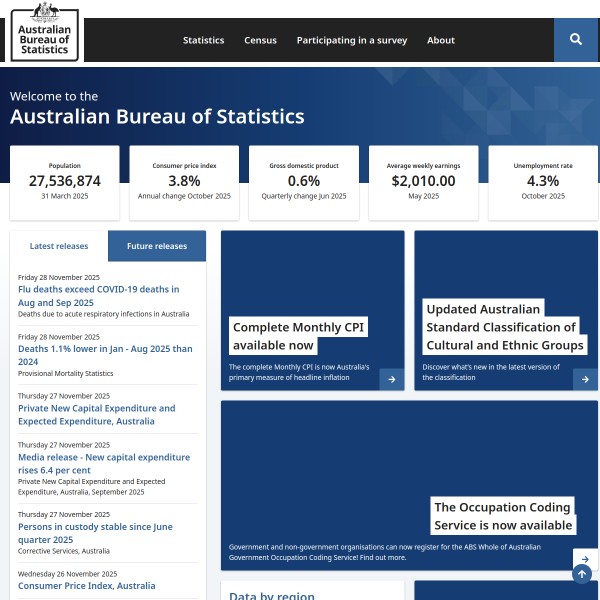
Task: Click arrow on Cultural and Ethnic Groups card
Action: [585, 379]
